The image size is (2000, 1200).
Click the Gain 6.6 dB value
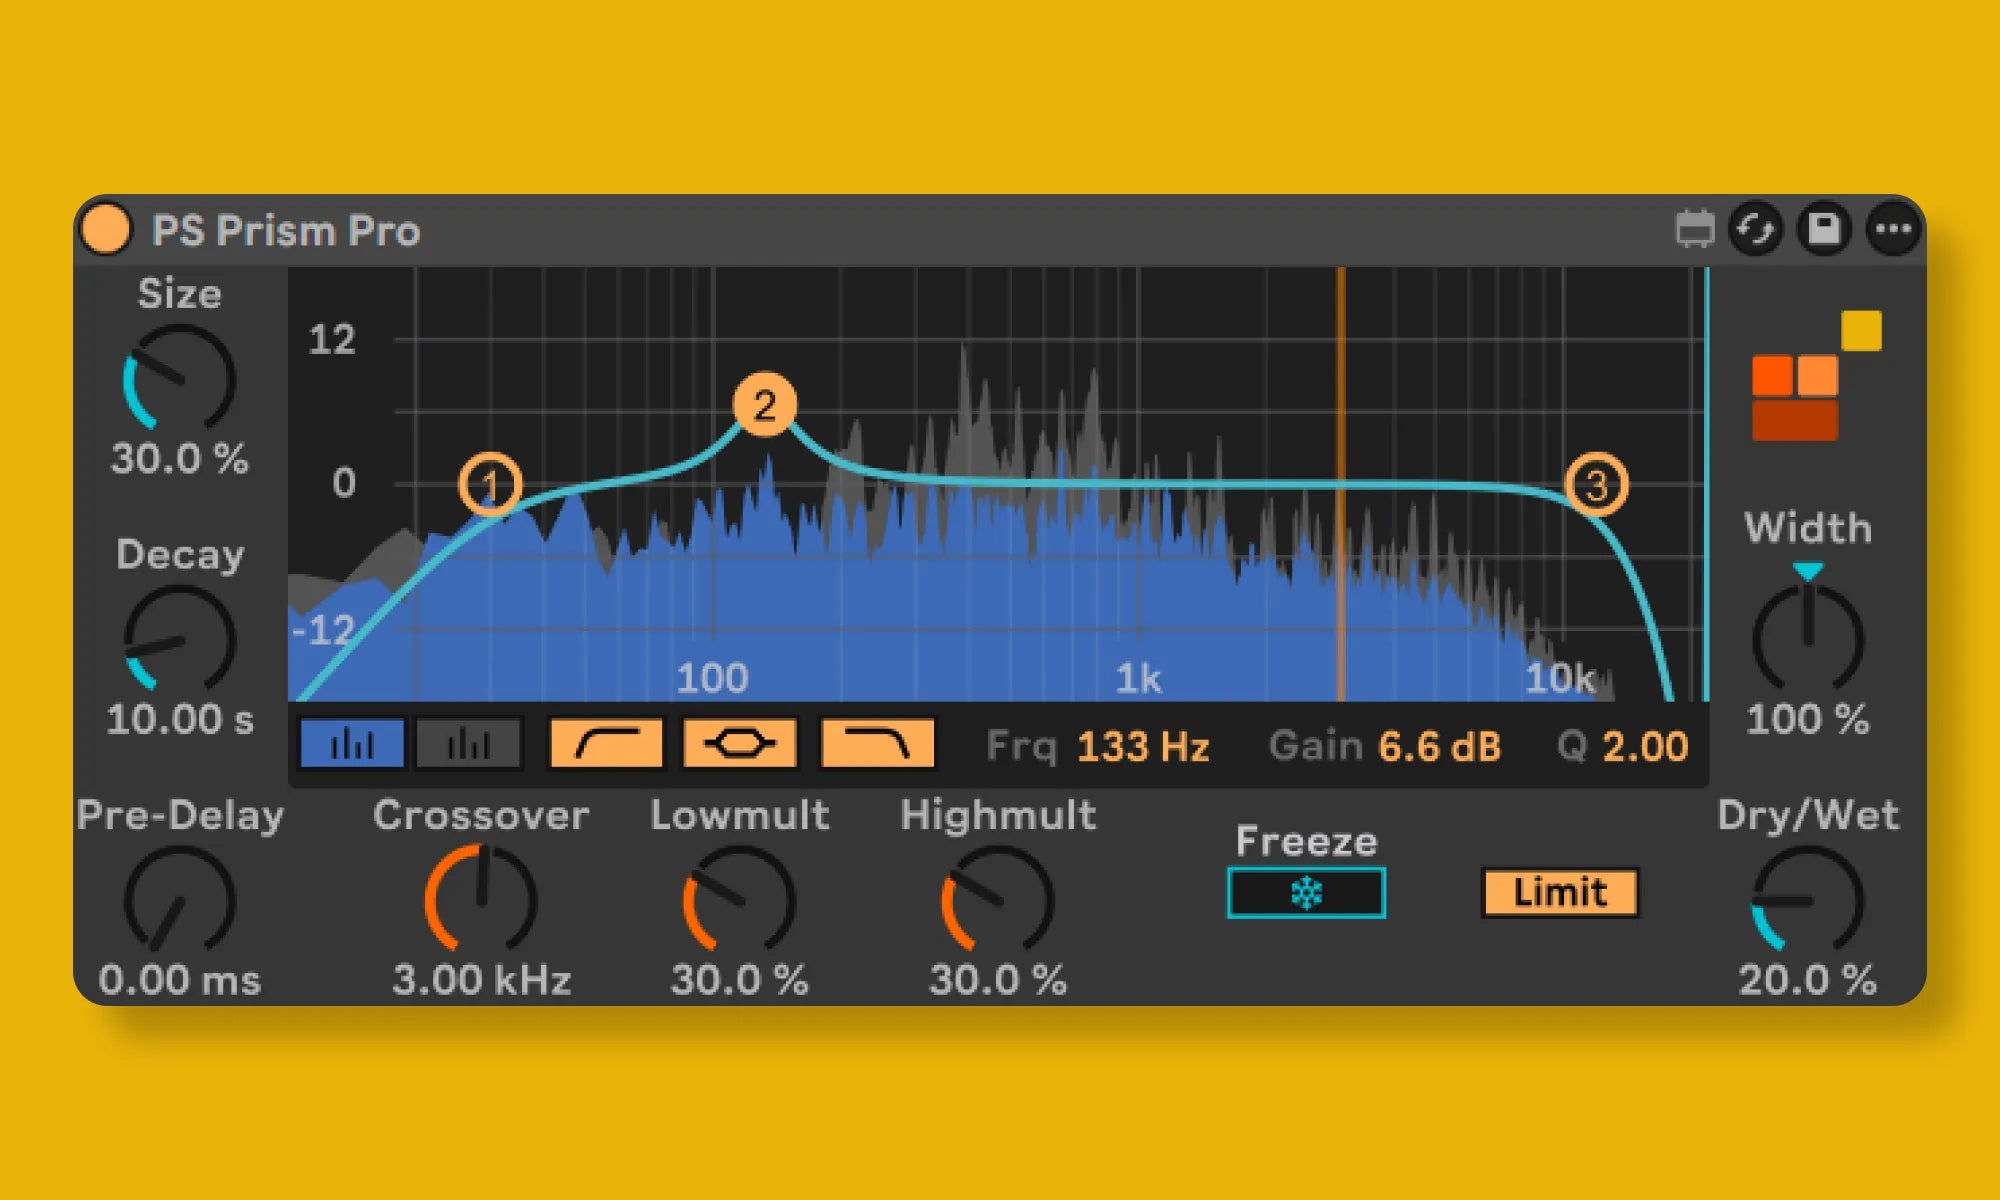[x=1439, y=747]
